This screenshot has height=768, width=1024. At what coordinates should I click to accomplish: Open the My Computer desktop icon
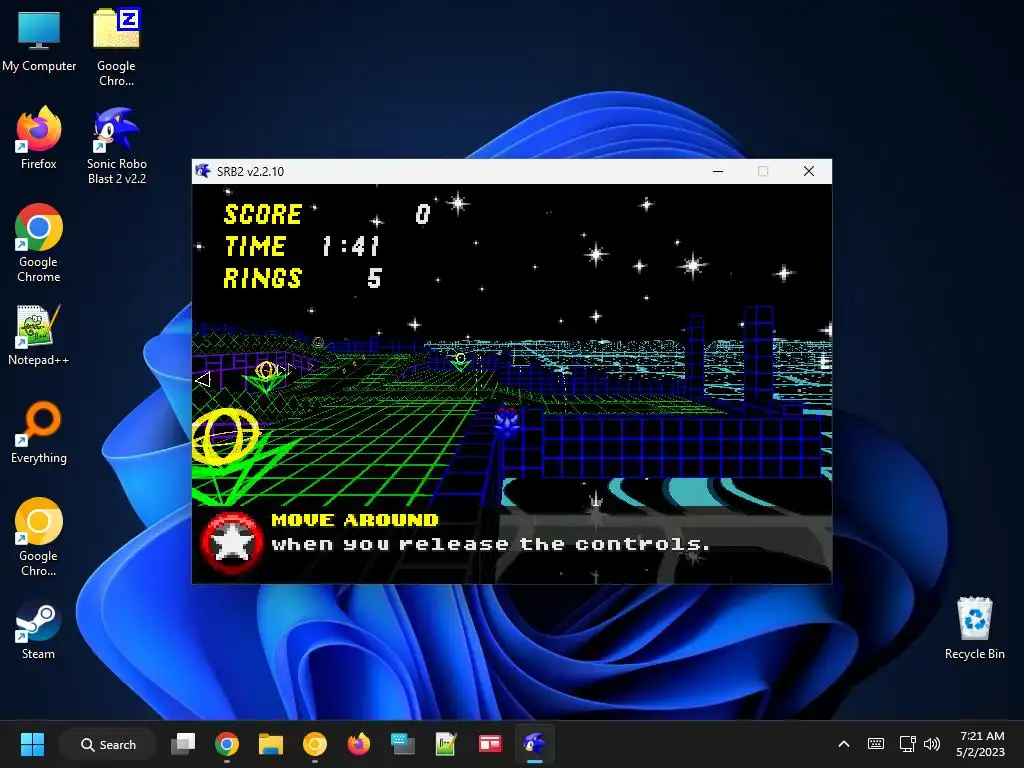[x=39, y=41]
